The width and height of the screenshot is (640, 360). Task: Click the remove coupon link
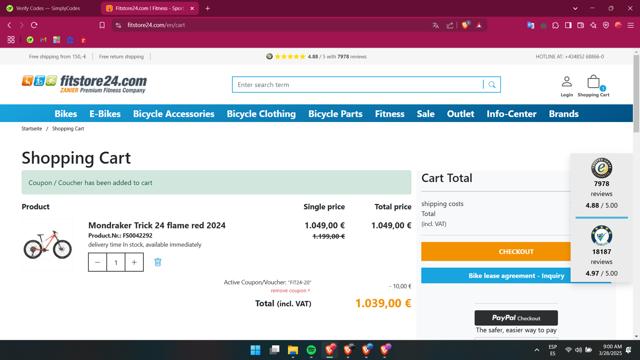pos(290,291)
